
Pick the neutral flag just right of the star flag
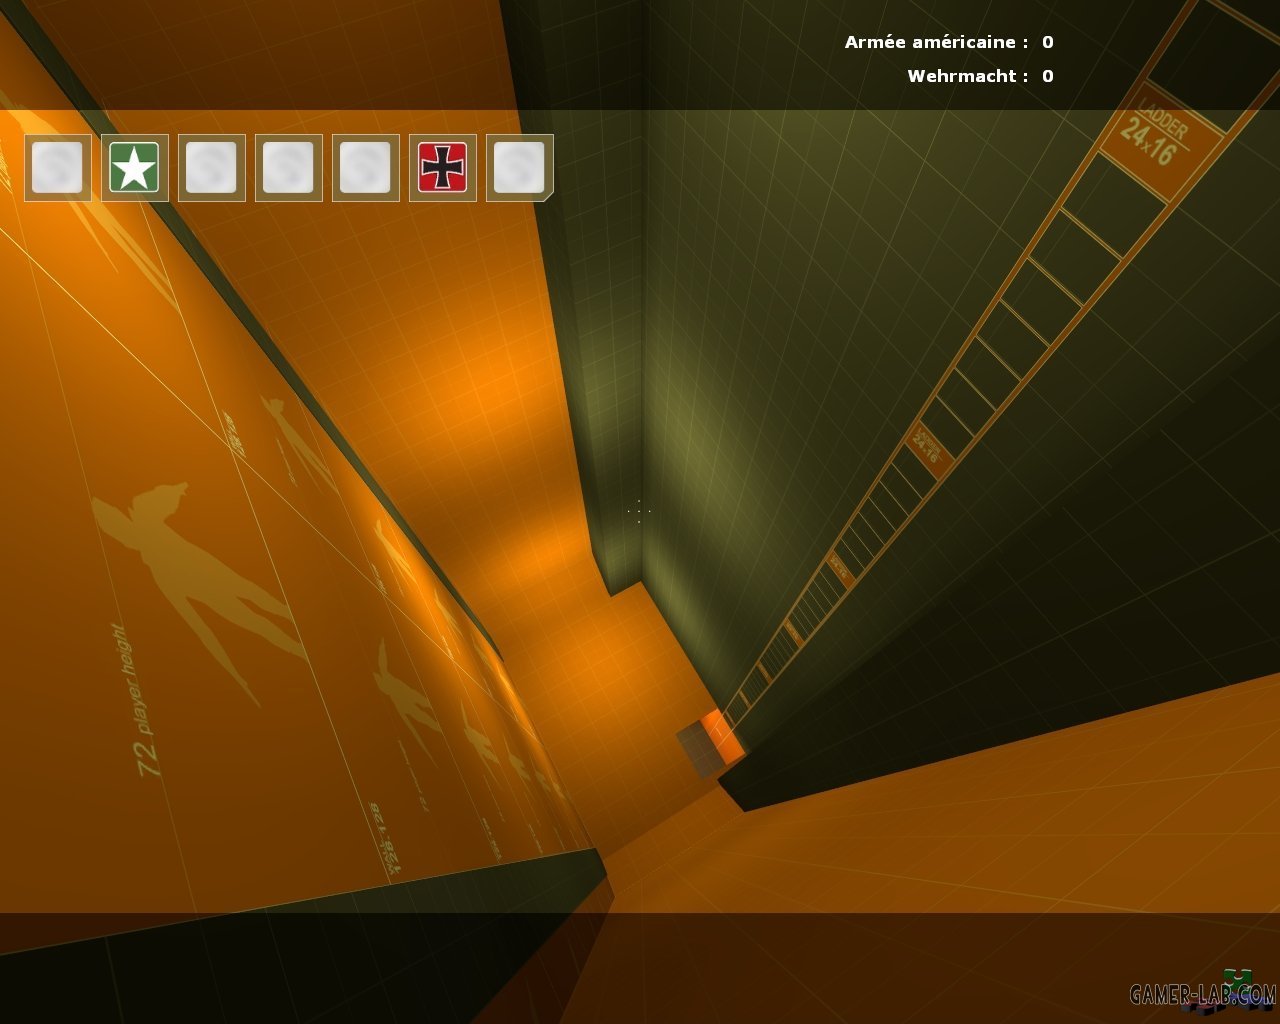pos(212,167)
